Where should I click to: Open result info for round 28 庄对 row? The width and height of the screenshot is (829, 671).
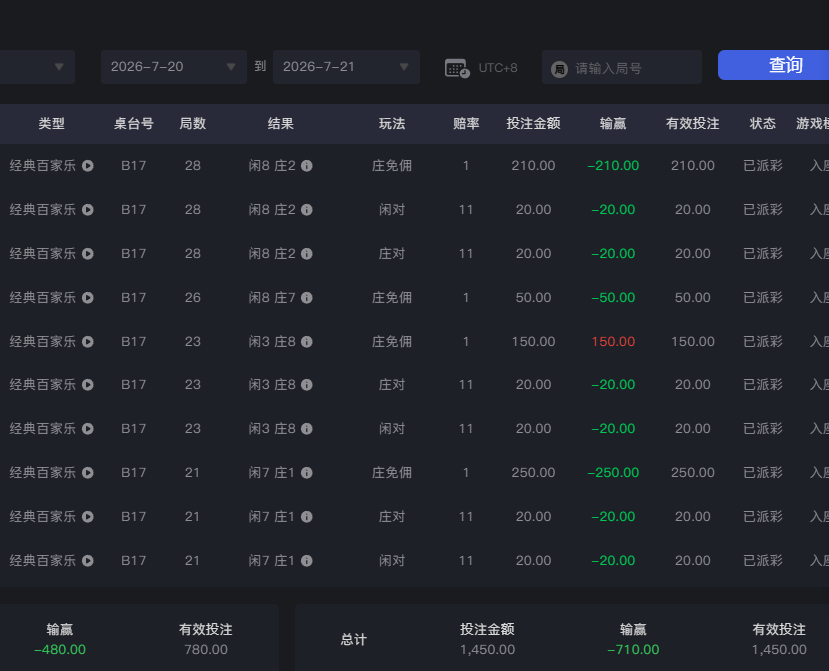(x=307, y=254)
